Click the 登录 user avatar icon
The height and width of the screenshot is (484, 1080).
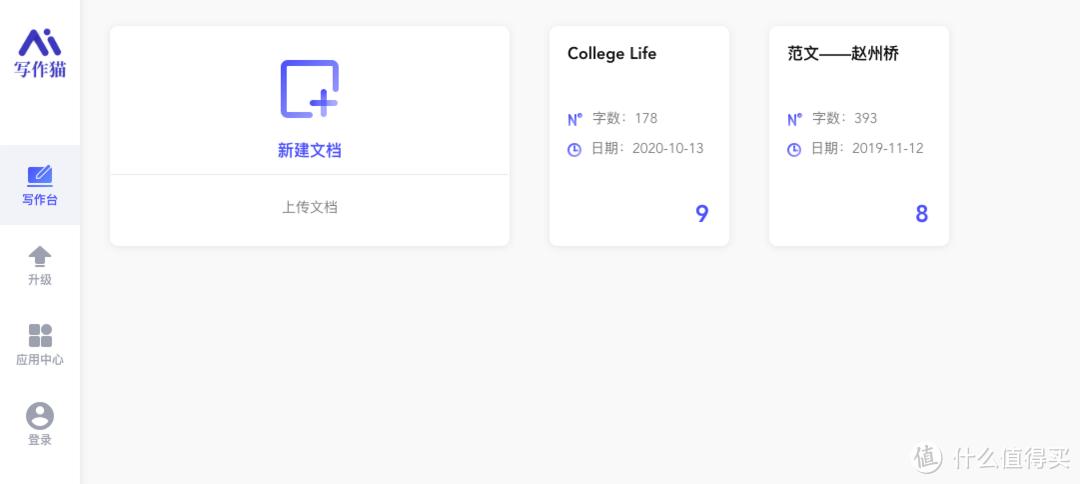pos(40,416)
